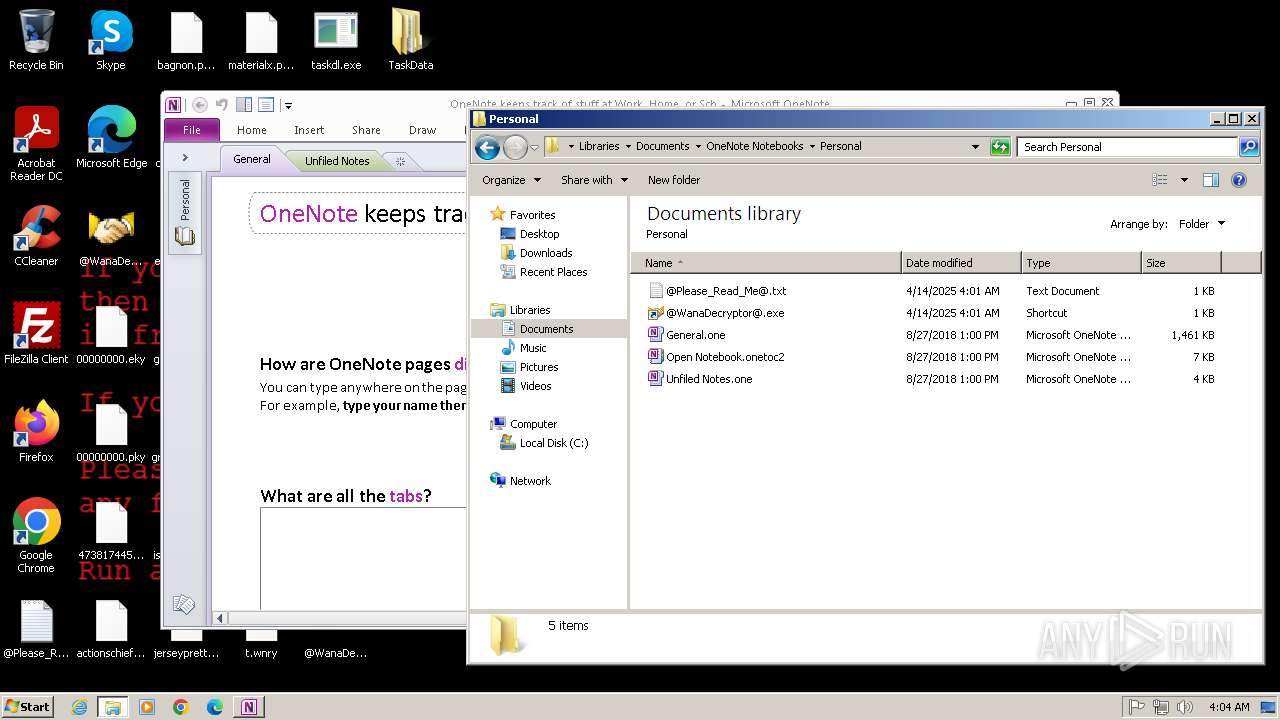Click the Documents breadcrumb in the address bar
The height and width of the screenshot is (720, 1280).
point(662,146)
